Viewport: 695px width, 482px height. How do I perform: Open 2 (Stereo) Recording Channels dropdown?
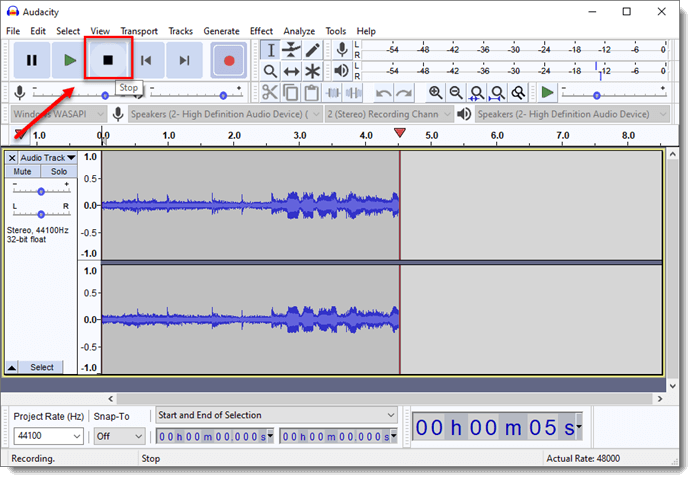(389, 114)
